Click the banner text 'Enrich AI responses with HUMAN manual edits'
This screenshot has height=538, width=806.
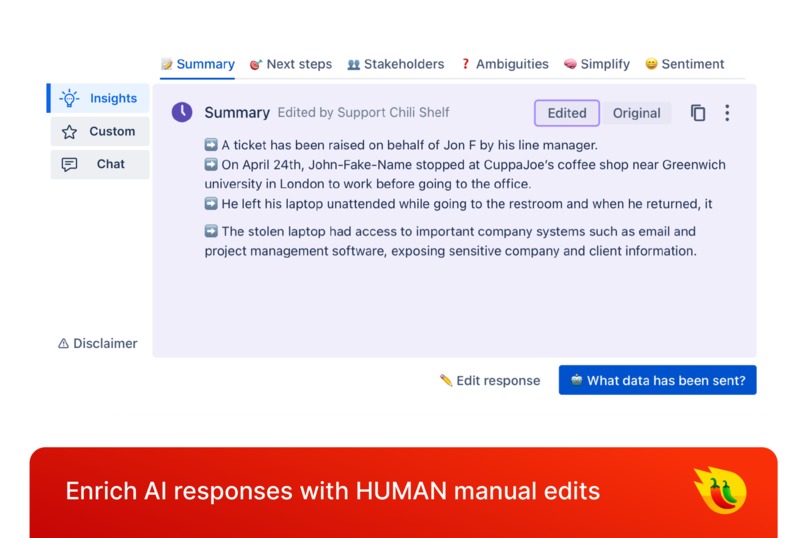click(x=333, y=491)
